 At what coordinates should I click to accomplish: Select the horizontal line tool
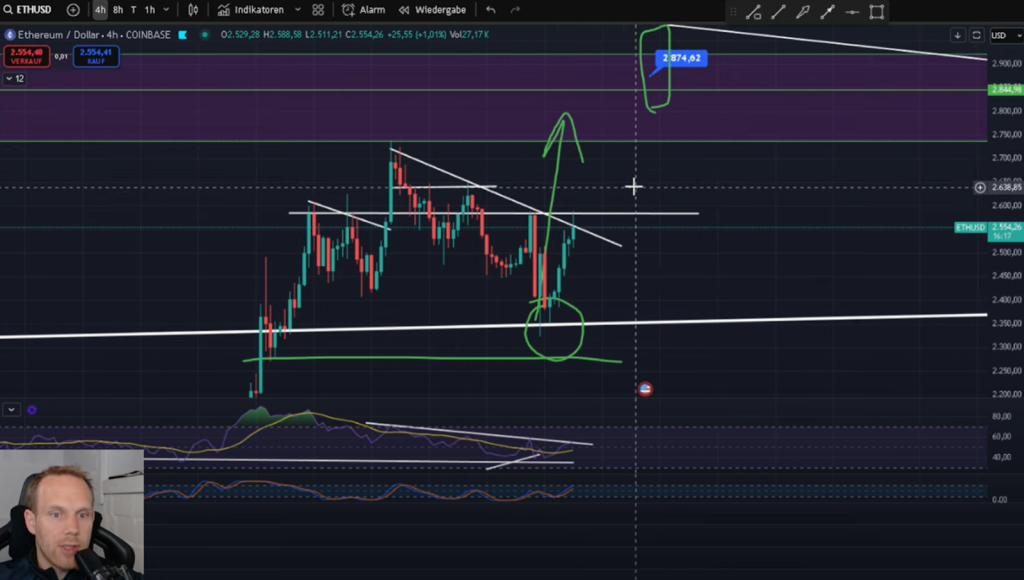(852, 12)
